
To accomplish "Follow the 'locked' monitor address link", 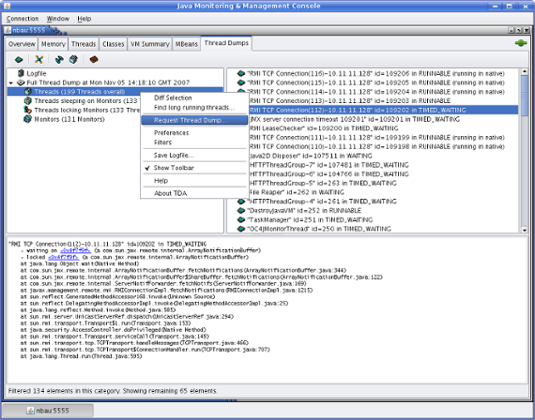I will tap(63, 257).
